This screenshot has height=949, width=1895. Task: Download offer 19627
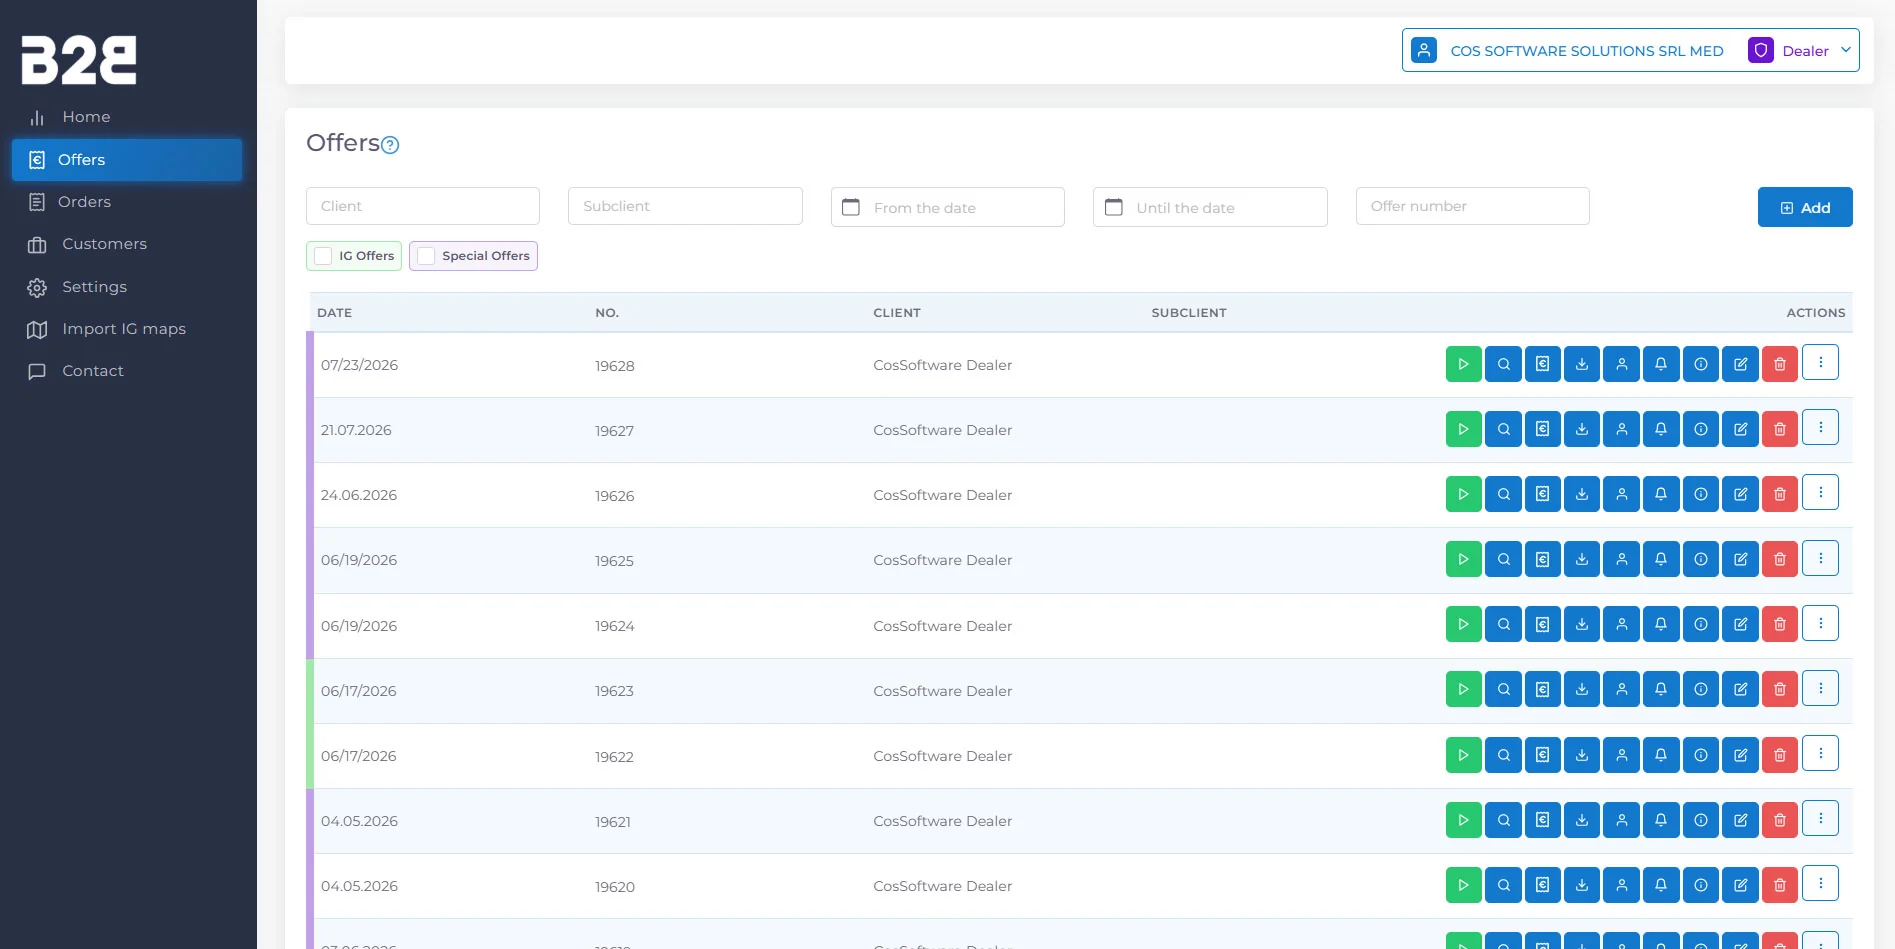(x=1582, y=429)
